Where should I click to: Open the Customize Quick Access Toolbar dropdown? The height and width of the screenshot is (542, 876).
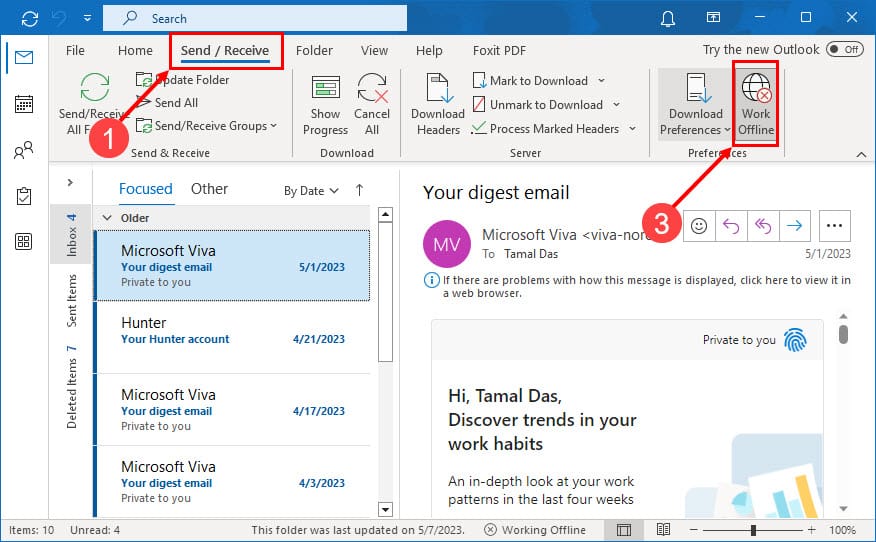point(87,18)
